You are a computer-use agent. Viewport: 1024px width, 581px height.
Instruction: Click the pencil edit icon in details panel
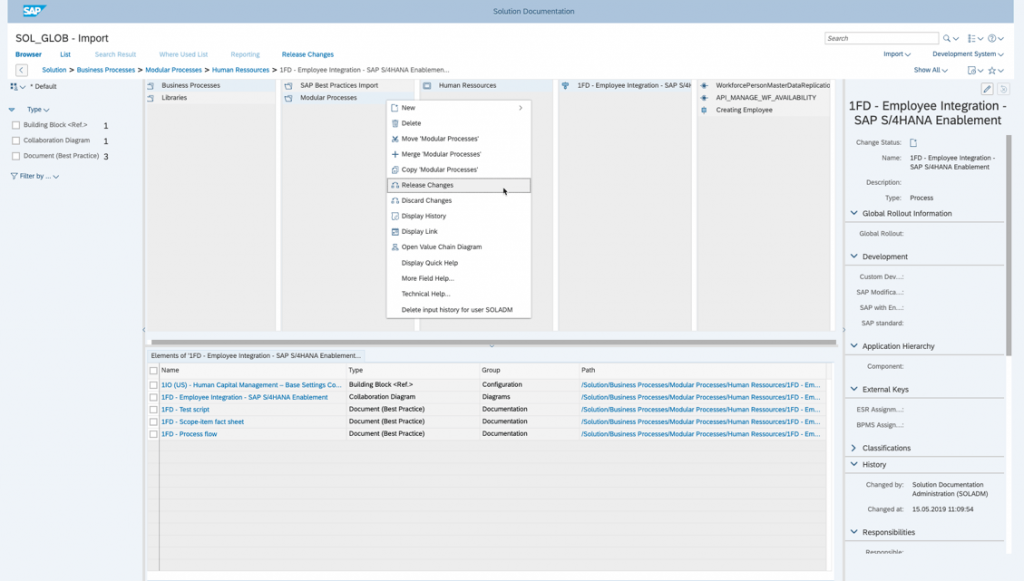click(x=987, y=89)
